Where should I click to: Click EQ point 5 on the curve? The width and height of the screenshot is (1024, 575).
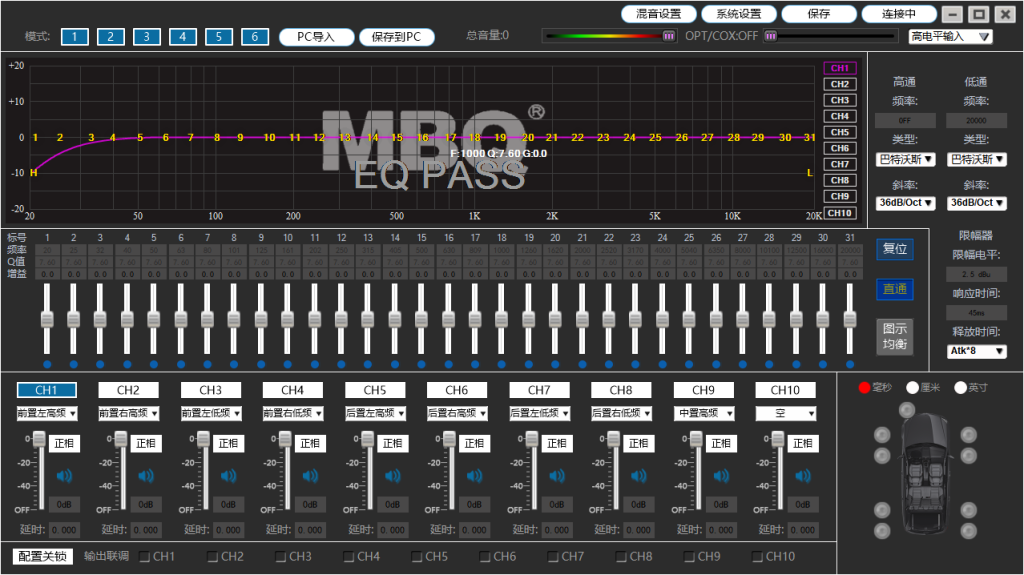(x=140, y=137)
